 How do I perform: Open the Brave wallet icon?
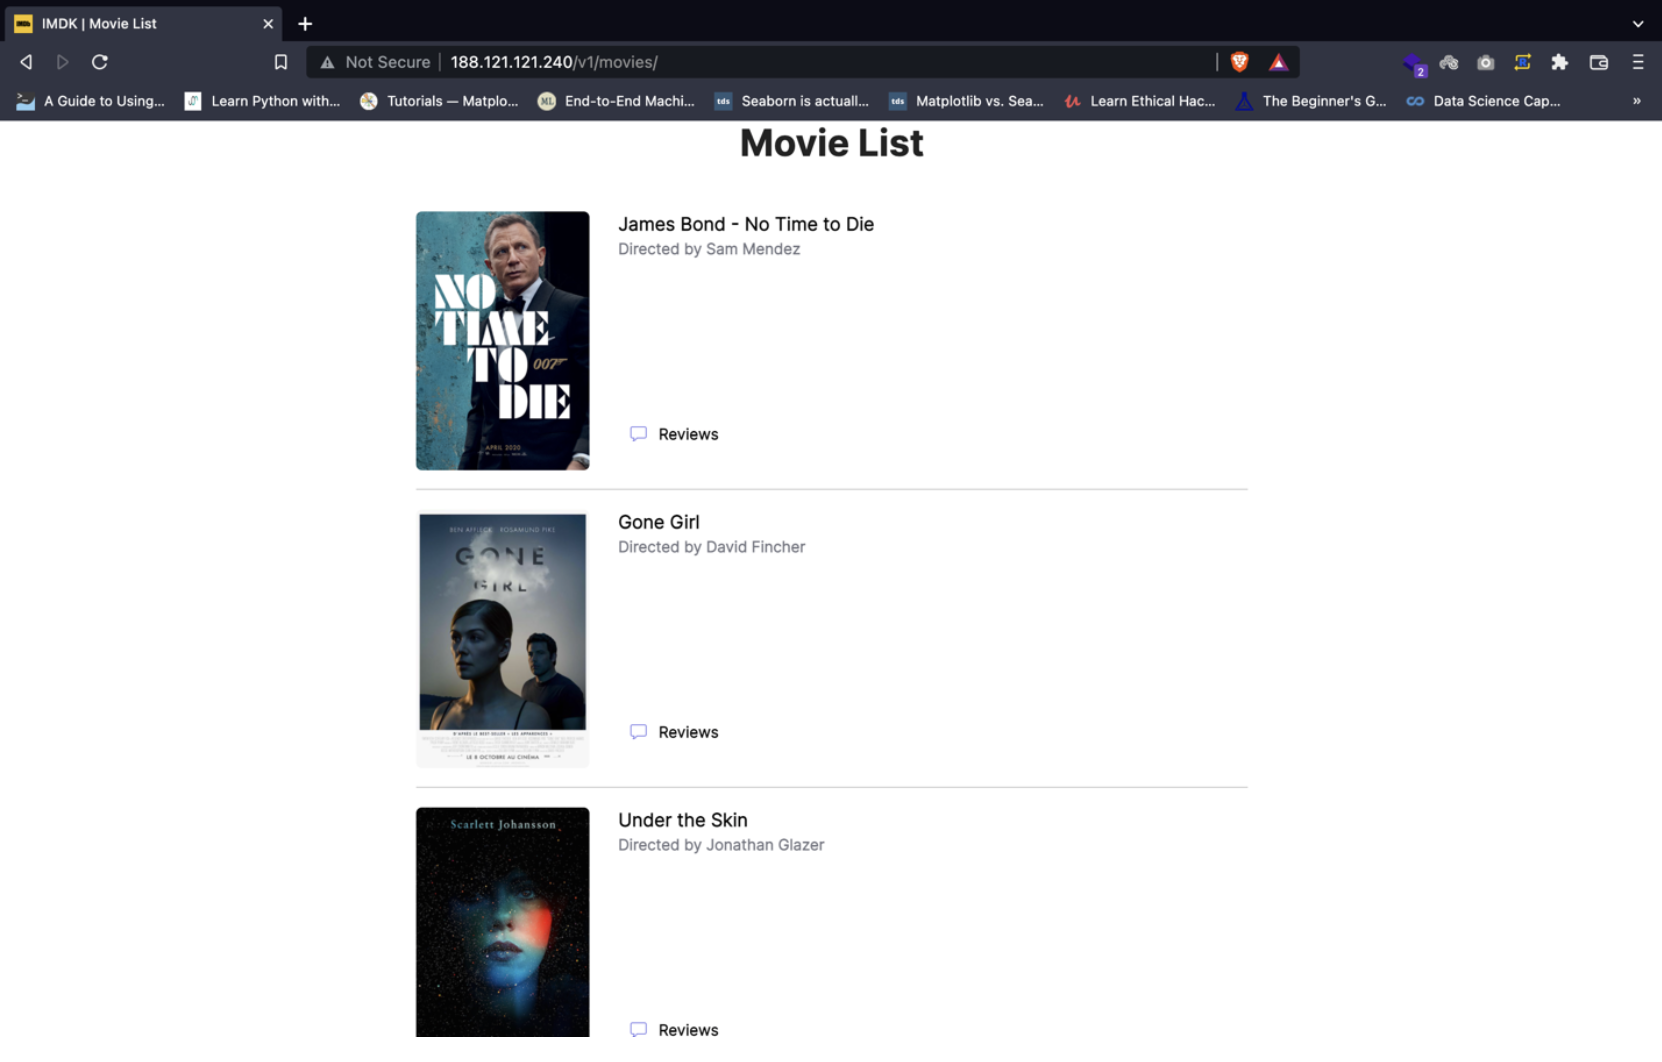click(1598, 62)
